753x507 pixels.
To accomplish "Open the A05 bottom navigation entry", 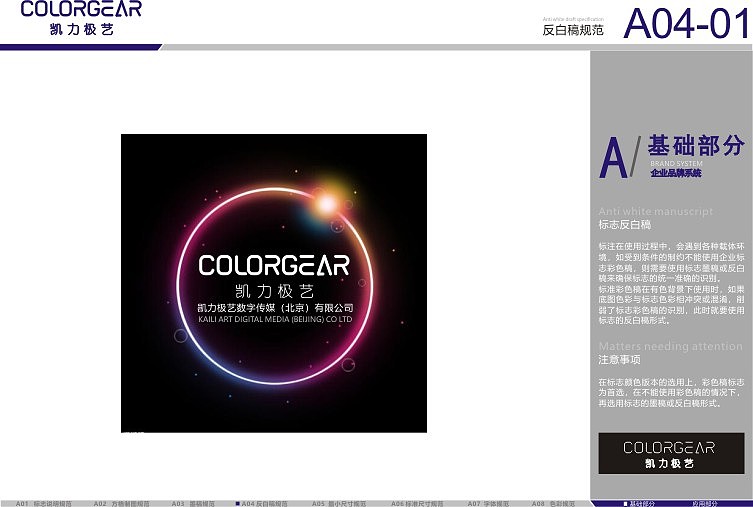I will click(339, 504).
